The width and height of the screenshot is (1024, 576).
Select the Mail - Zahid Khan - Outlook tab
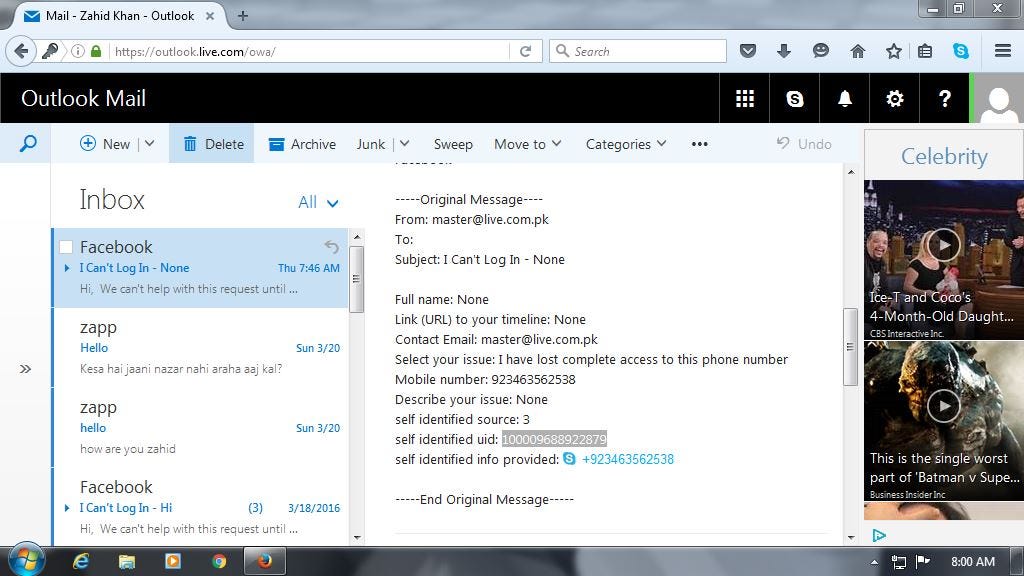(x=119, y=16)
